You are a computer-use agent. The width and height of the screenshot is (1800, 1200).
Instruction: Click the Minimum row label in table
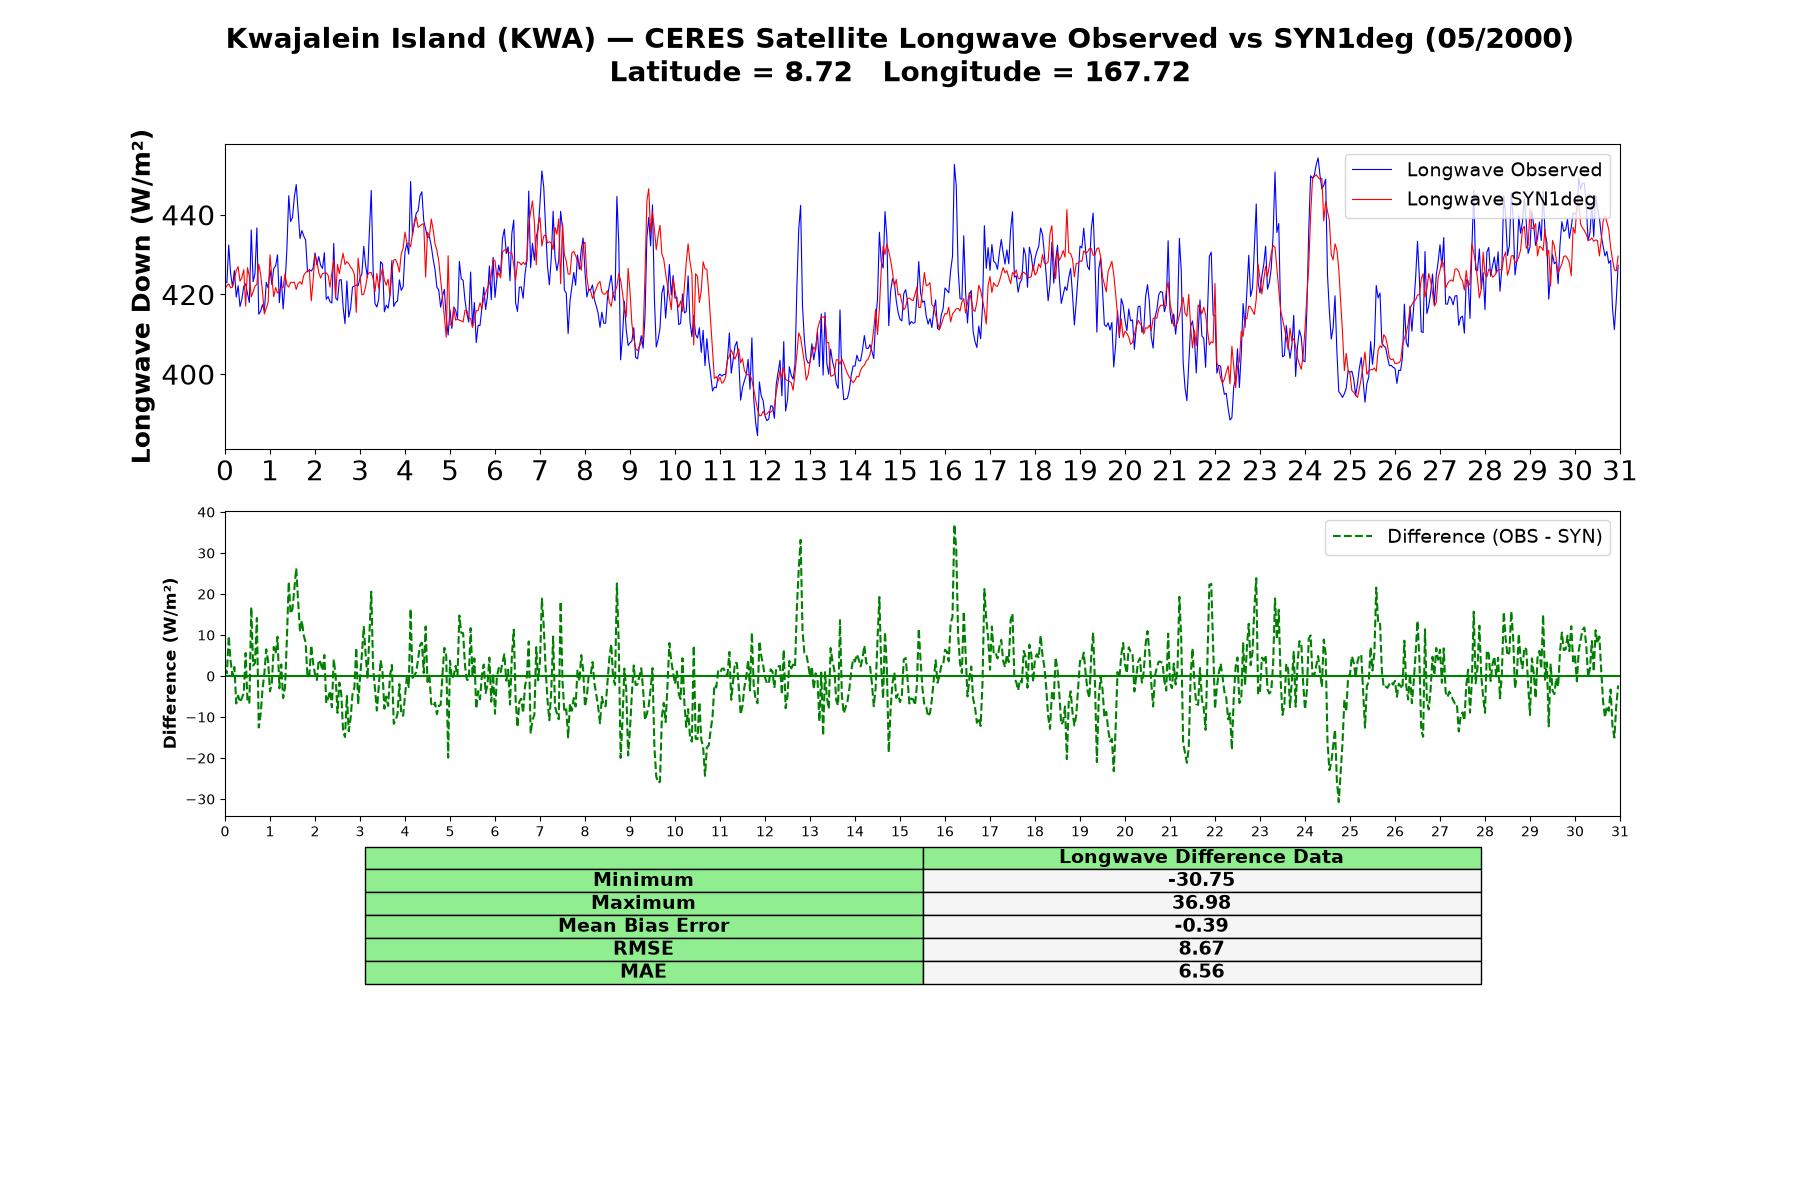643,880
